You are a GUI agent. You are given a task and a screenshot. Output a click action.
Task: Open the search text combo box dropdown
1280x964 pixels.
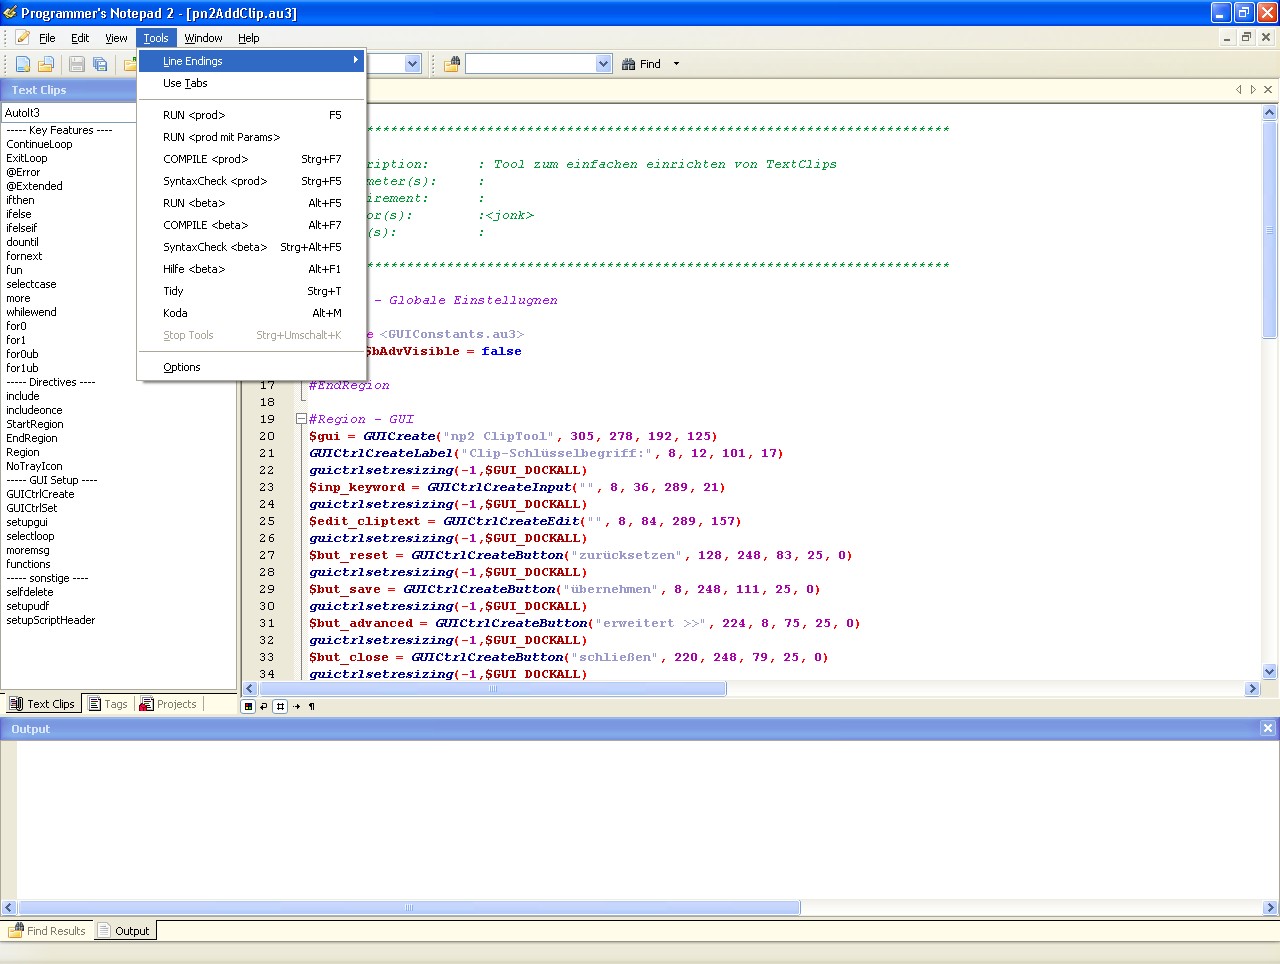pyautogui.click(x=603, y=64)
